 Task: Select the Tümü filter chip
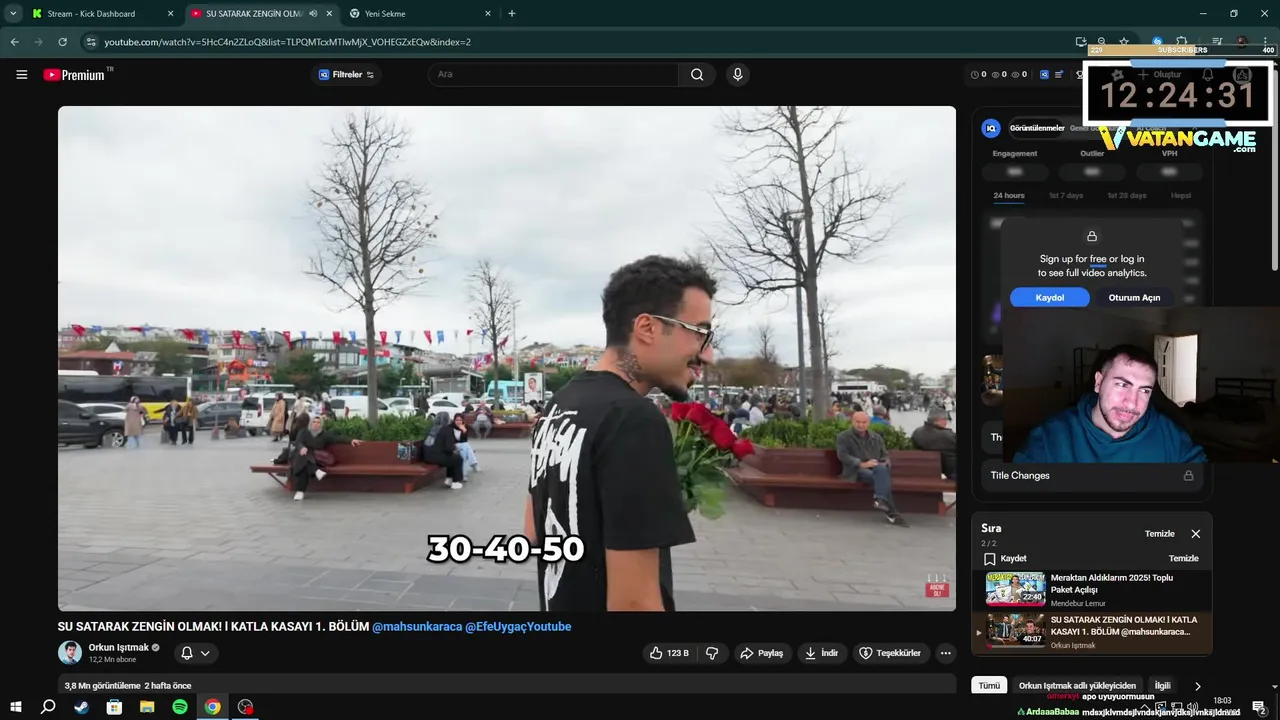tap(989, 686)
